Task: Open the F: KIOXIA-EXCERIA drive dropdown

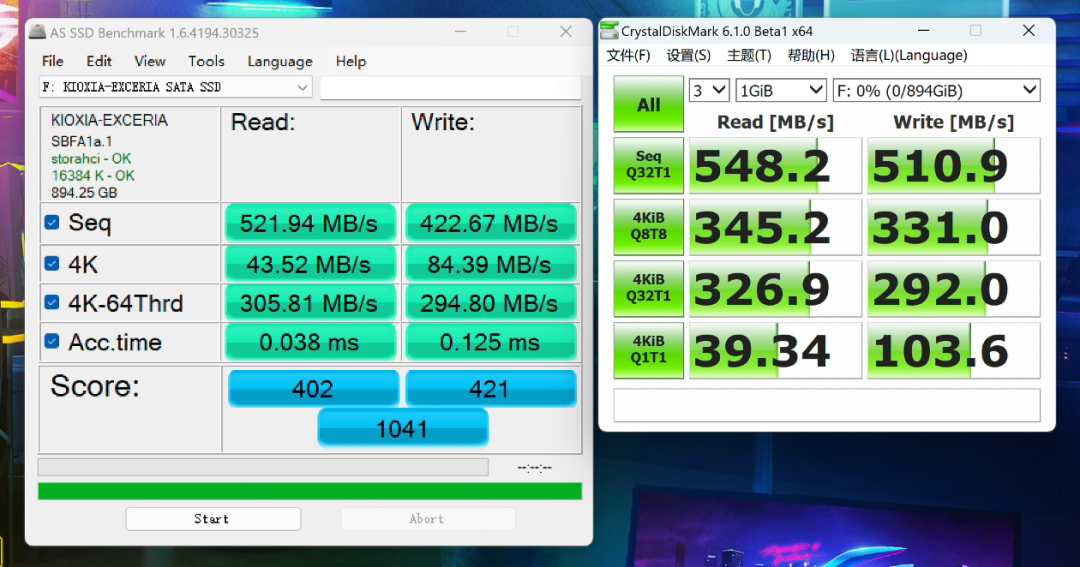Action: tap(175, 87)
